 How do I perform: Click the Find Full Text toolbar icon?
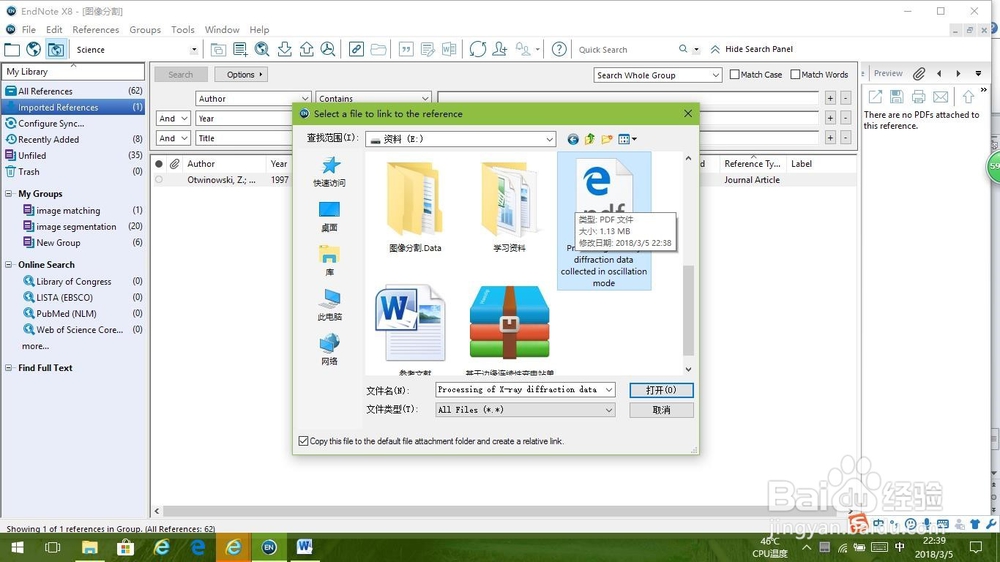pos(328,49)
